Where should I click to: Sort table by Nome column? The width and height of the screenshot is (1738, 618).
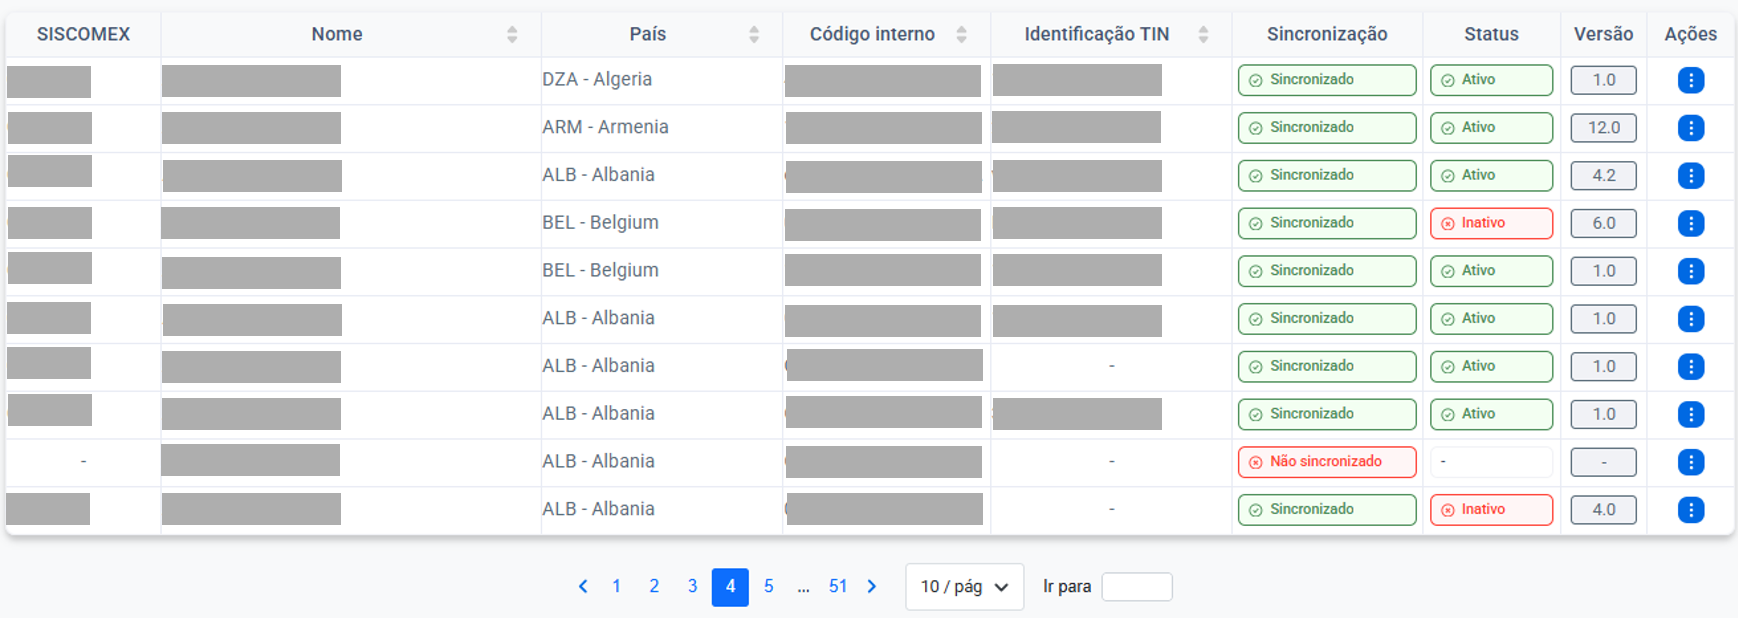512,35
